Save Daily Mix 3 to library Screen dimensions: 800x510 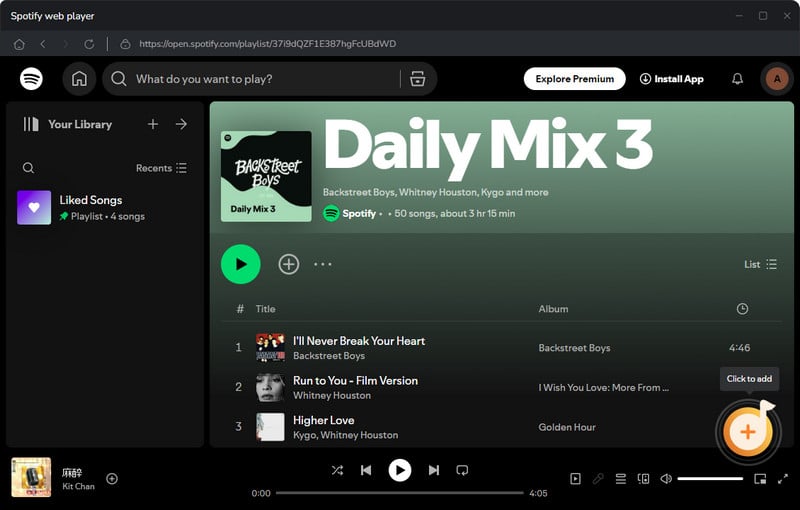click(289, 264)
